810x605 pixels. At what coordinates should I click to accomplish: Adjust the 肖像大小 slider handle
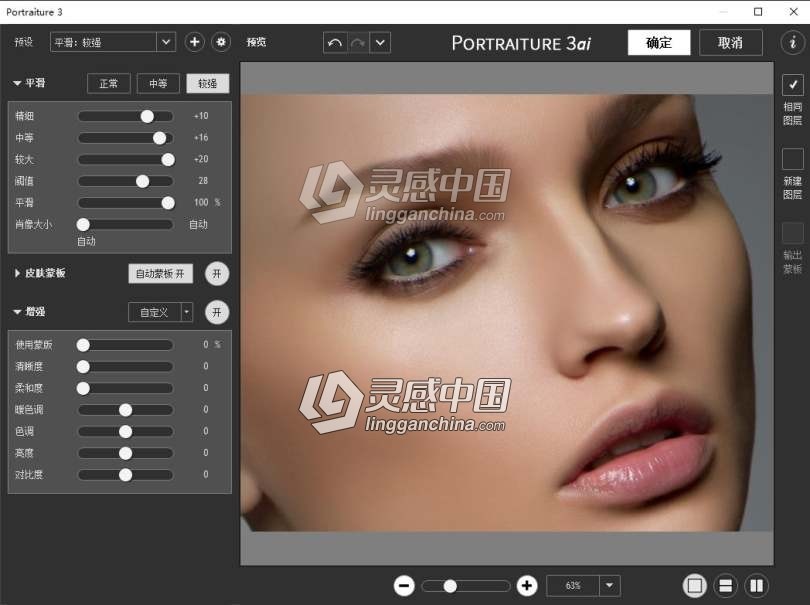(83, 224)
